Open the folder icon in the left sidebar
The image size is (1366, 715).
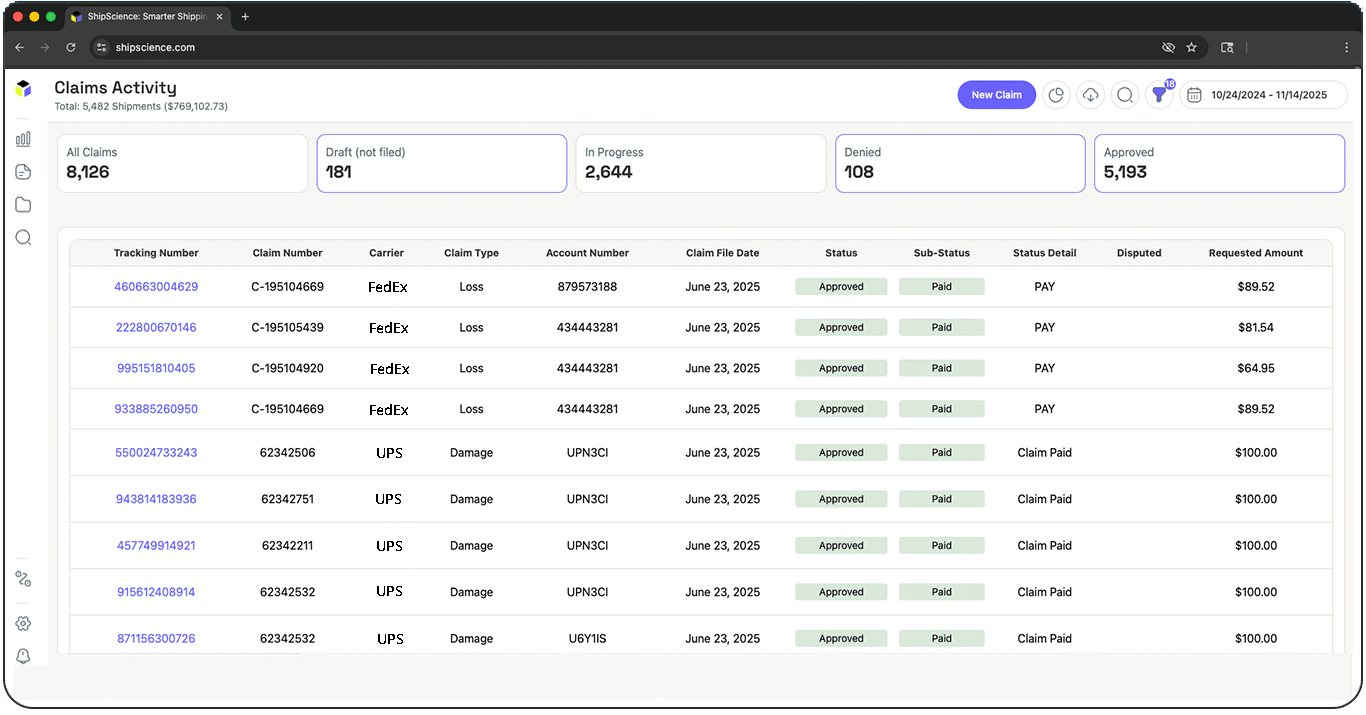pos(23,204)
